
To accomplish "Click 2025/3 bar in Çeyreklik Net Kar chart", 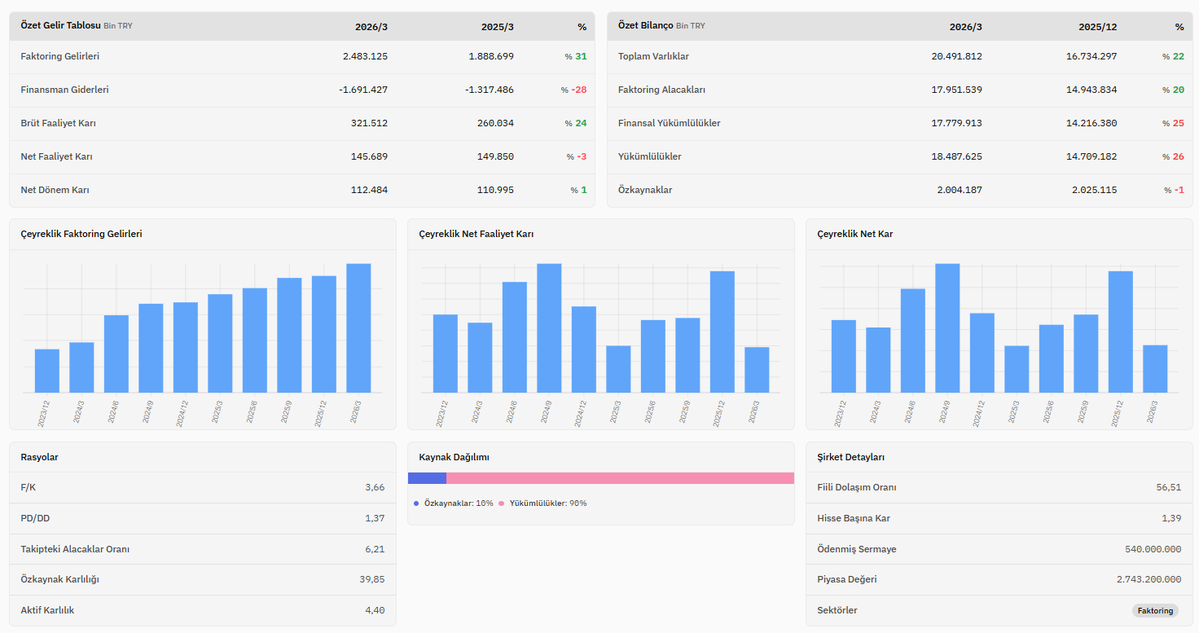I will click(1016, 370).
